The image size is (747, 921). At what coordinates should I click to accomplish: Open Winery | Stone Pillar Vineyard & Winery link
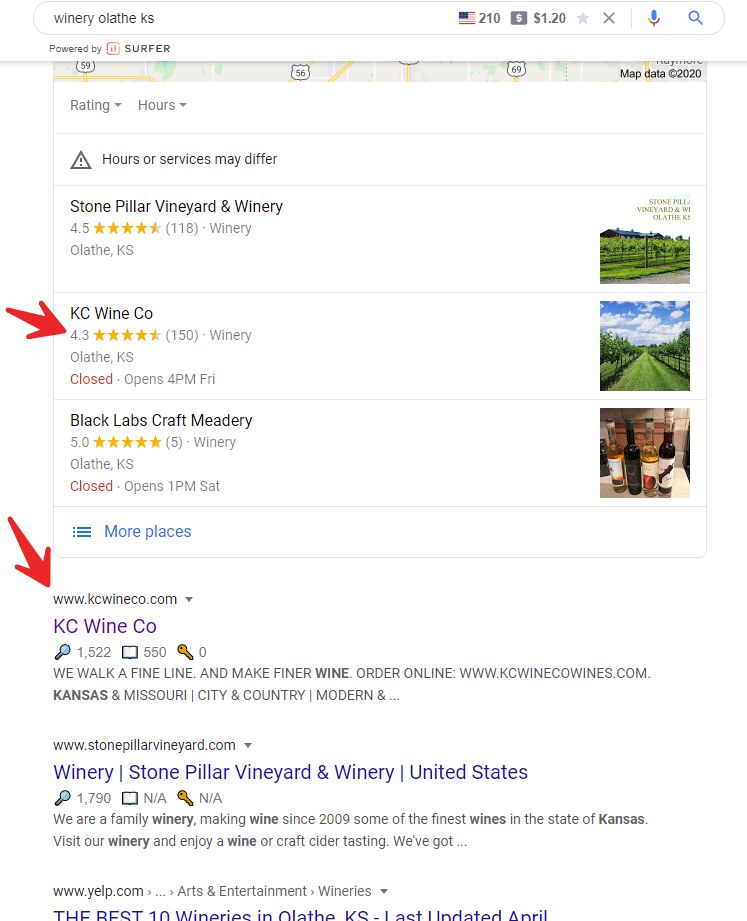point(291,772)
